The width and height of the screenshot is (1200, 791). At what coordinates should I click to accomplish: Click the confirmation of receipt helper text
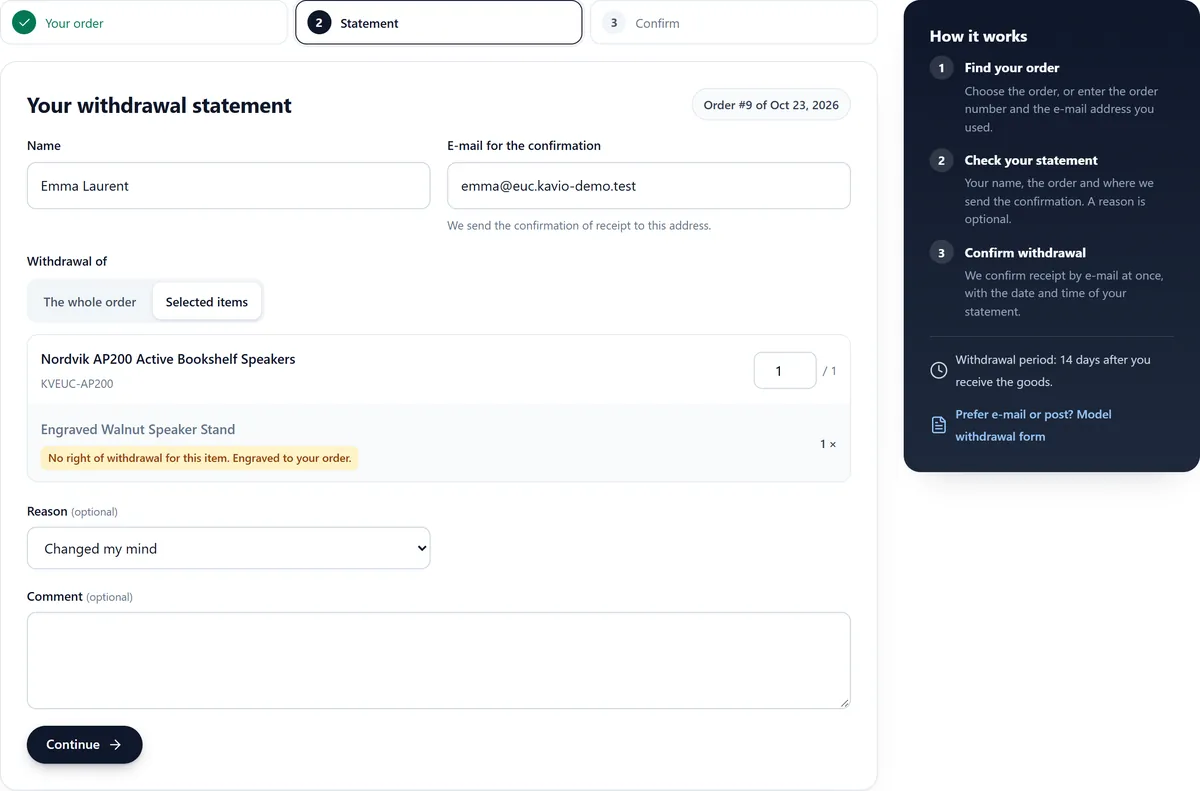click(x=579, y=226)
